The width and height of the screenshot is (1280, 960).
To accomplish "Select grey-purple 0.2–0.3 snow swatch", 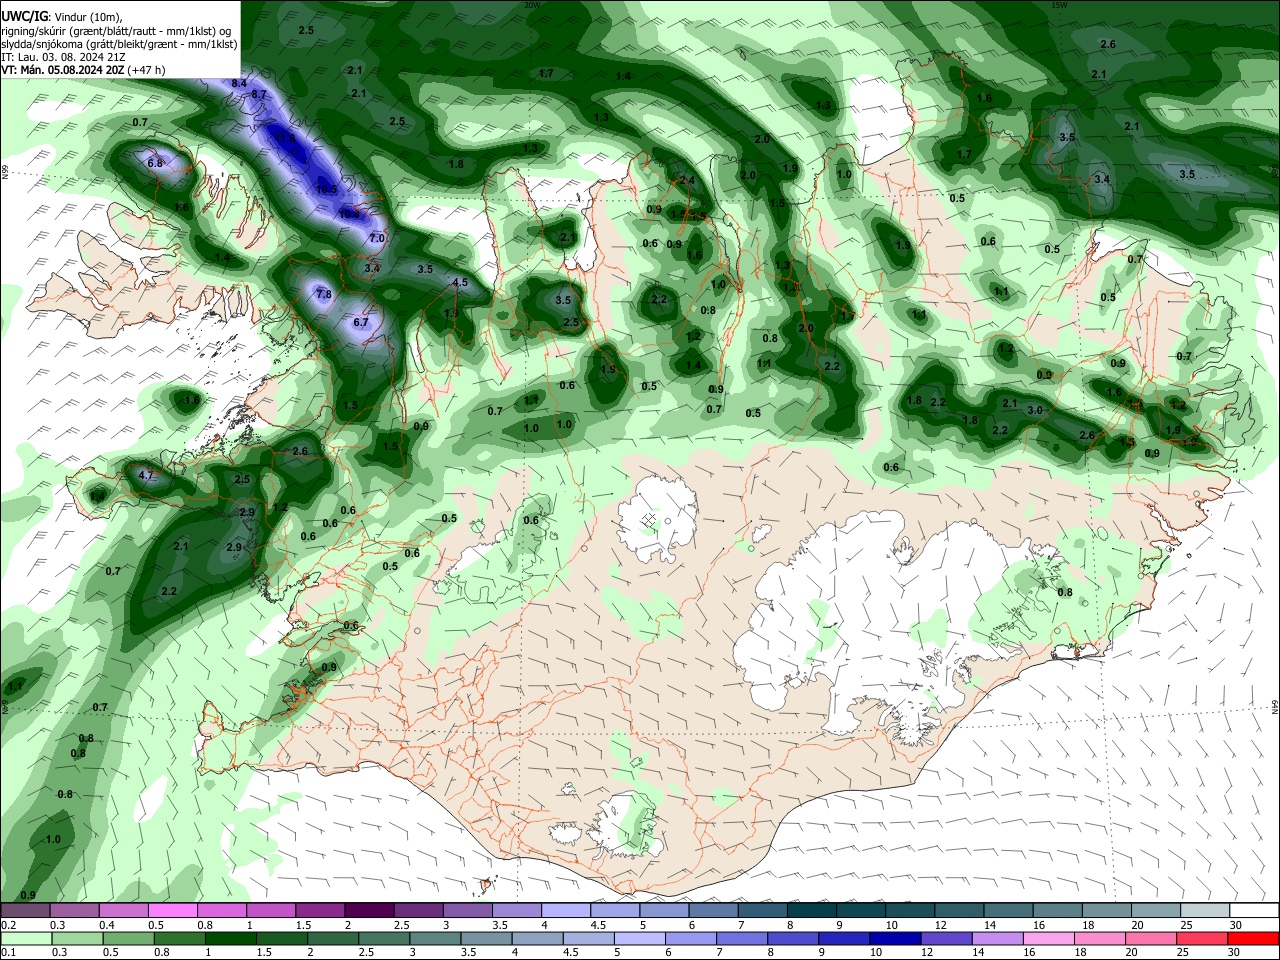I will [25, 911].
